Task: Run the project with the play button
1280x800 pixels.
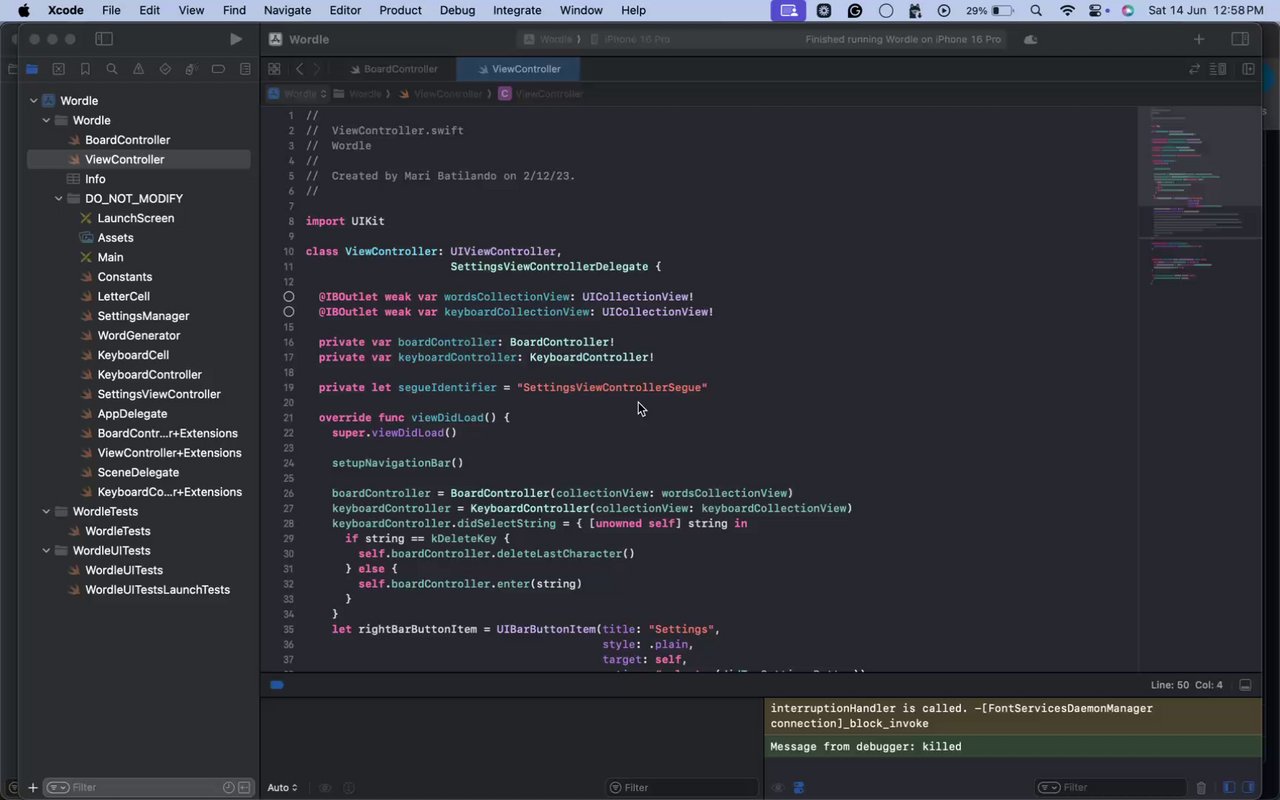Action: coord(235,39)
